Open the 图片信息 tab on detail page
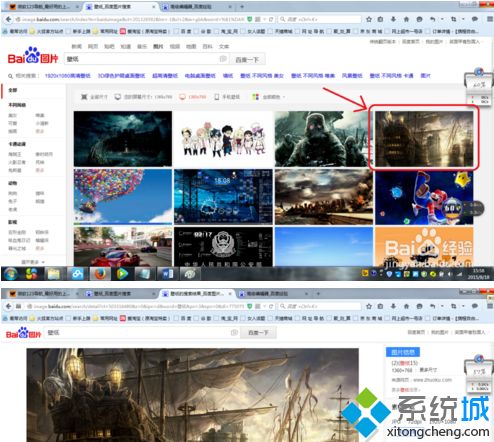Viewport: 494px width, 442px height. point(403,352)
